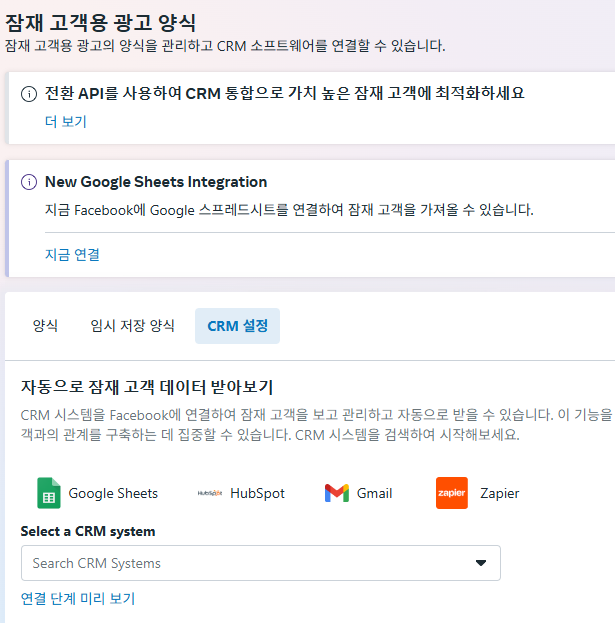Image resolution: width=615 pixels, height=623 pixels.
Task: Open the 임시 저장 양식 tab
Action: [x=132, y=326]
